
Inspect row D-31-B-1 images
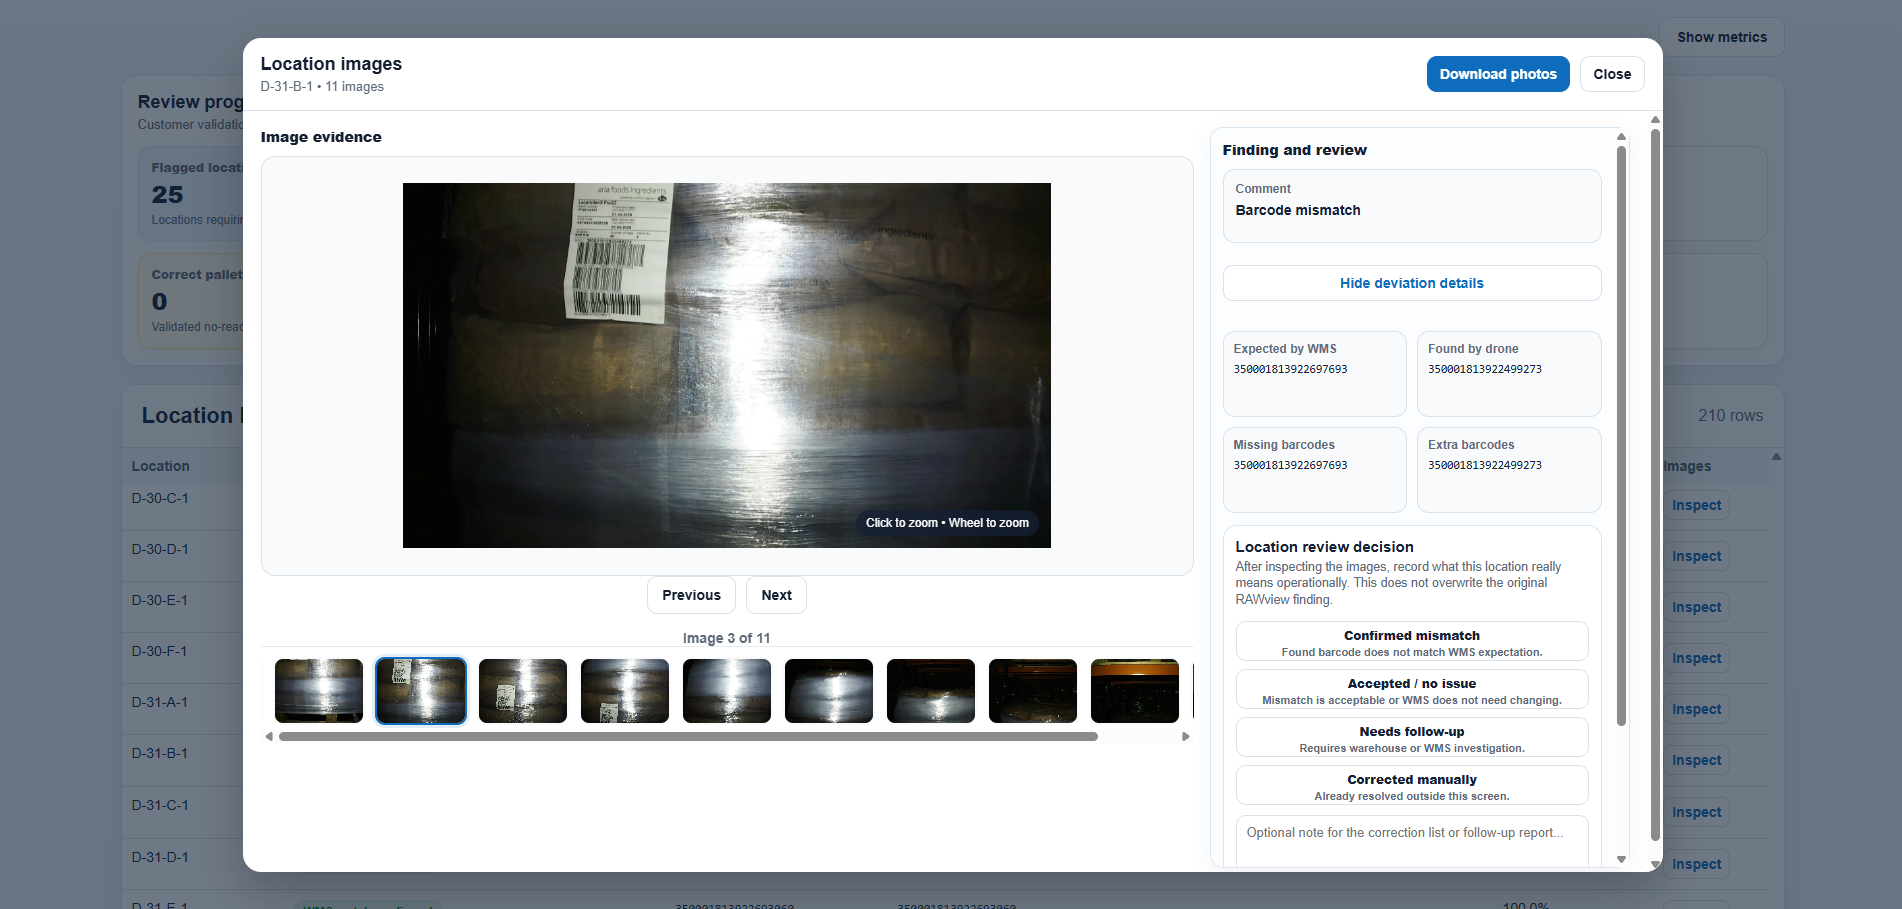(1696, 761)
